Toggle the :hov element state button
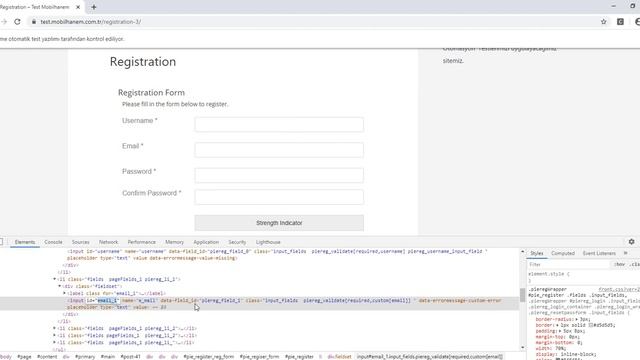 pos(620,264)
